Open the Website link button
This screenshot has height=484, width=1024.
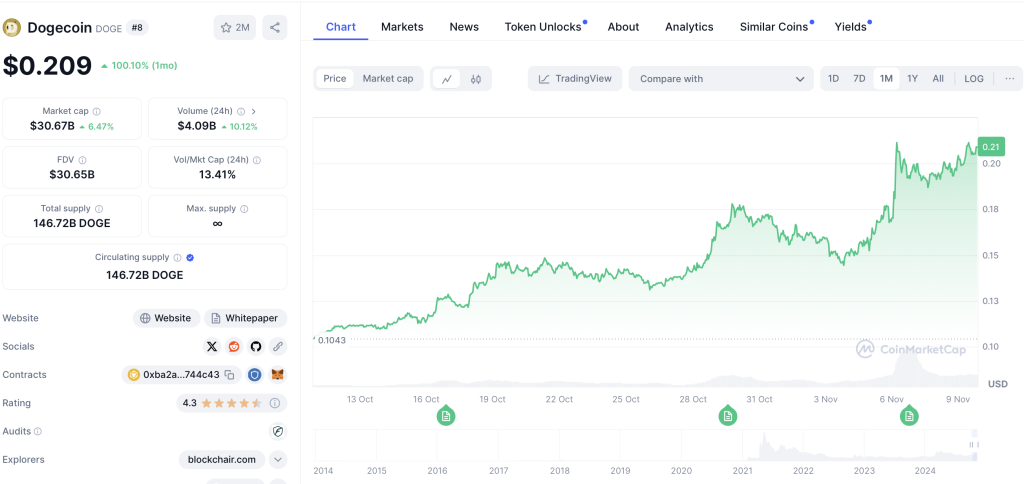click(x=166, y=318)
